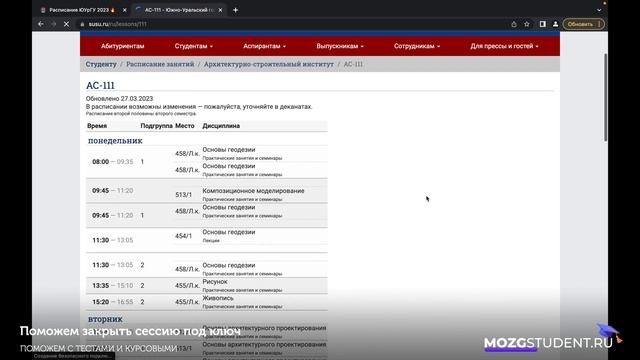Click the вторник day heading
Image resolution: width=640 pixels, height=360 pixels.
coord(105,319)
